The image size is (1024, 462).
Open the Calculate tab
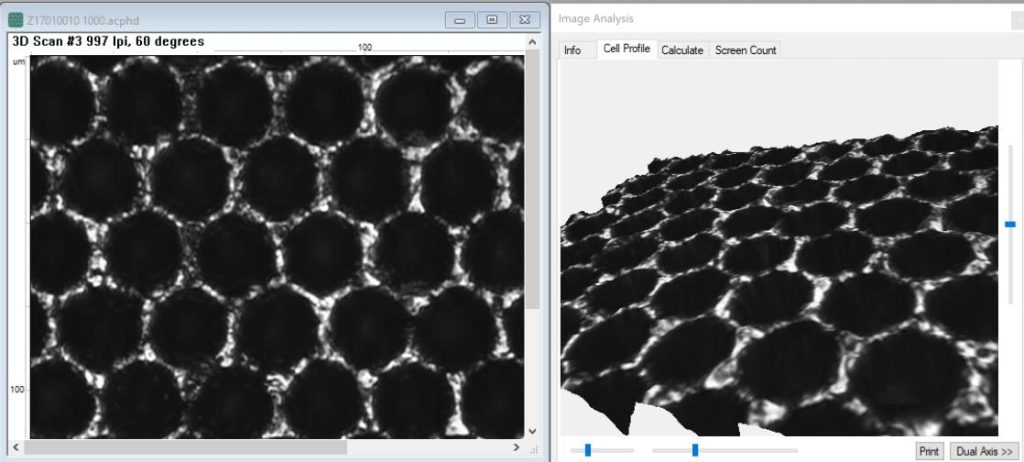[x=682, y=50]
